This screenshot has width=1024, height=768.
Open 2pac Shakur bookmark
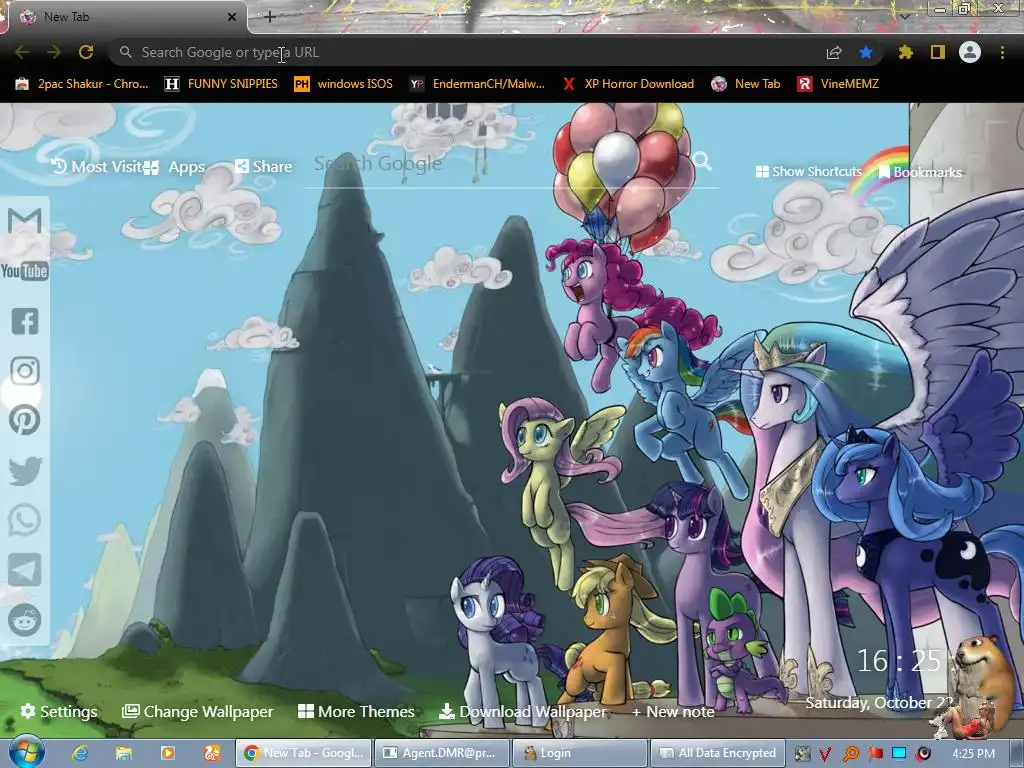(x=82, y=84)
